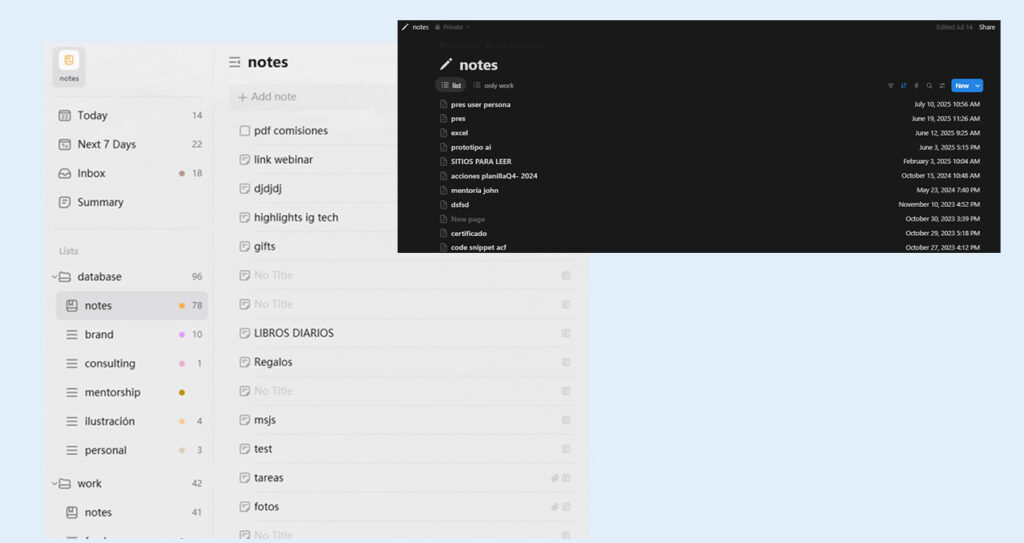Image resolution: width=1024 pixels, height=543 pixels.
Task: Click the pencil icon beside the Notion notes title
Action: (x=446, y=64)
